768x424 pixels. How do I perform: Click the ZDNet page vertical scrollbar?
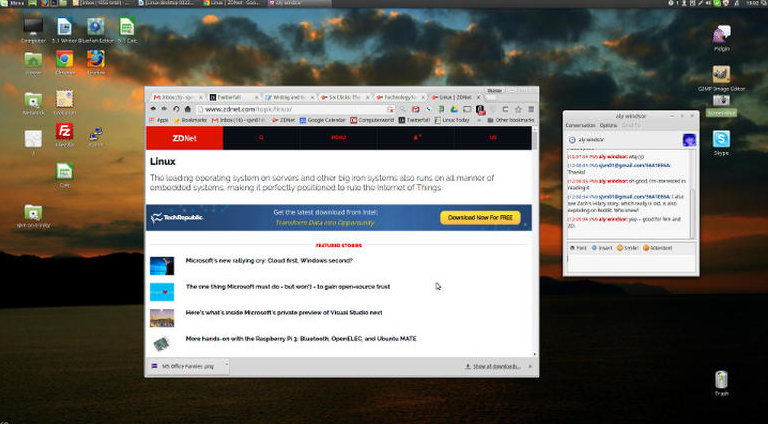(x=534, y=241)
